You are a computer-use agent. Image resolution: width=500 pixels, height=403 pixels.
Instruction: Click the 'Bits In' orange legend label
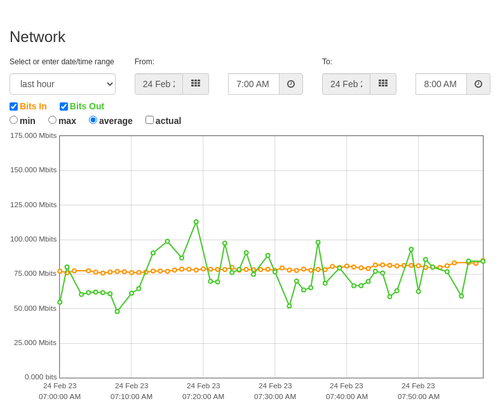pyautogui.click(x=33, y=106)
